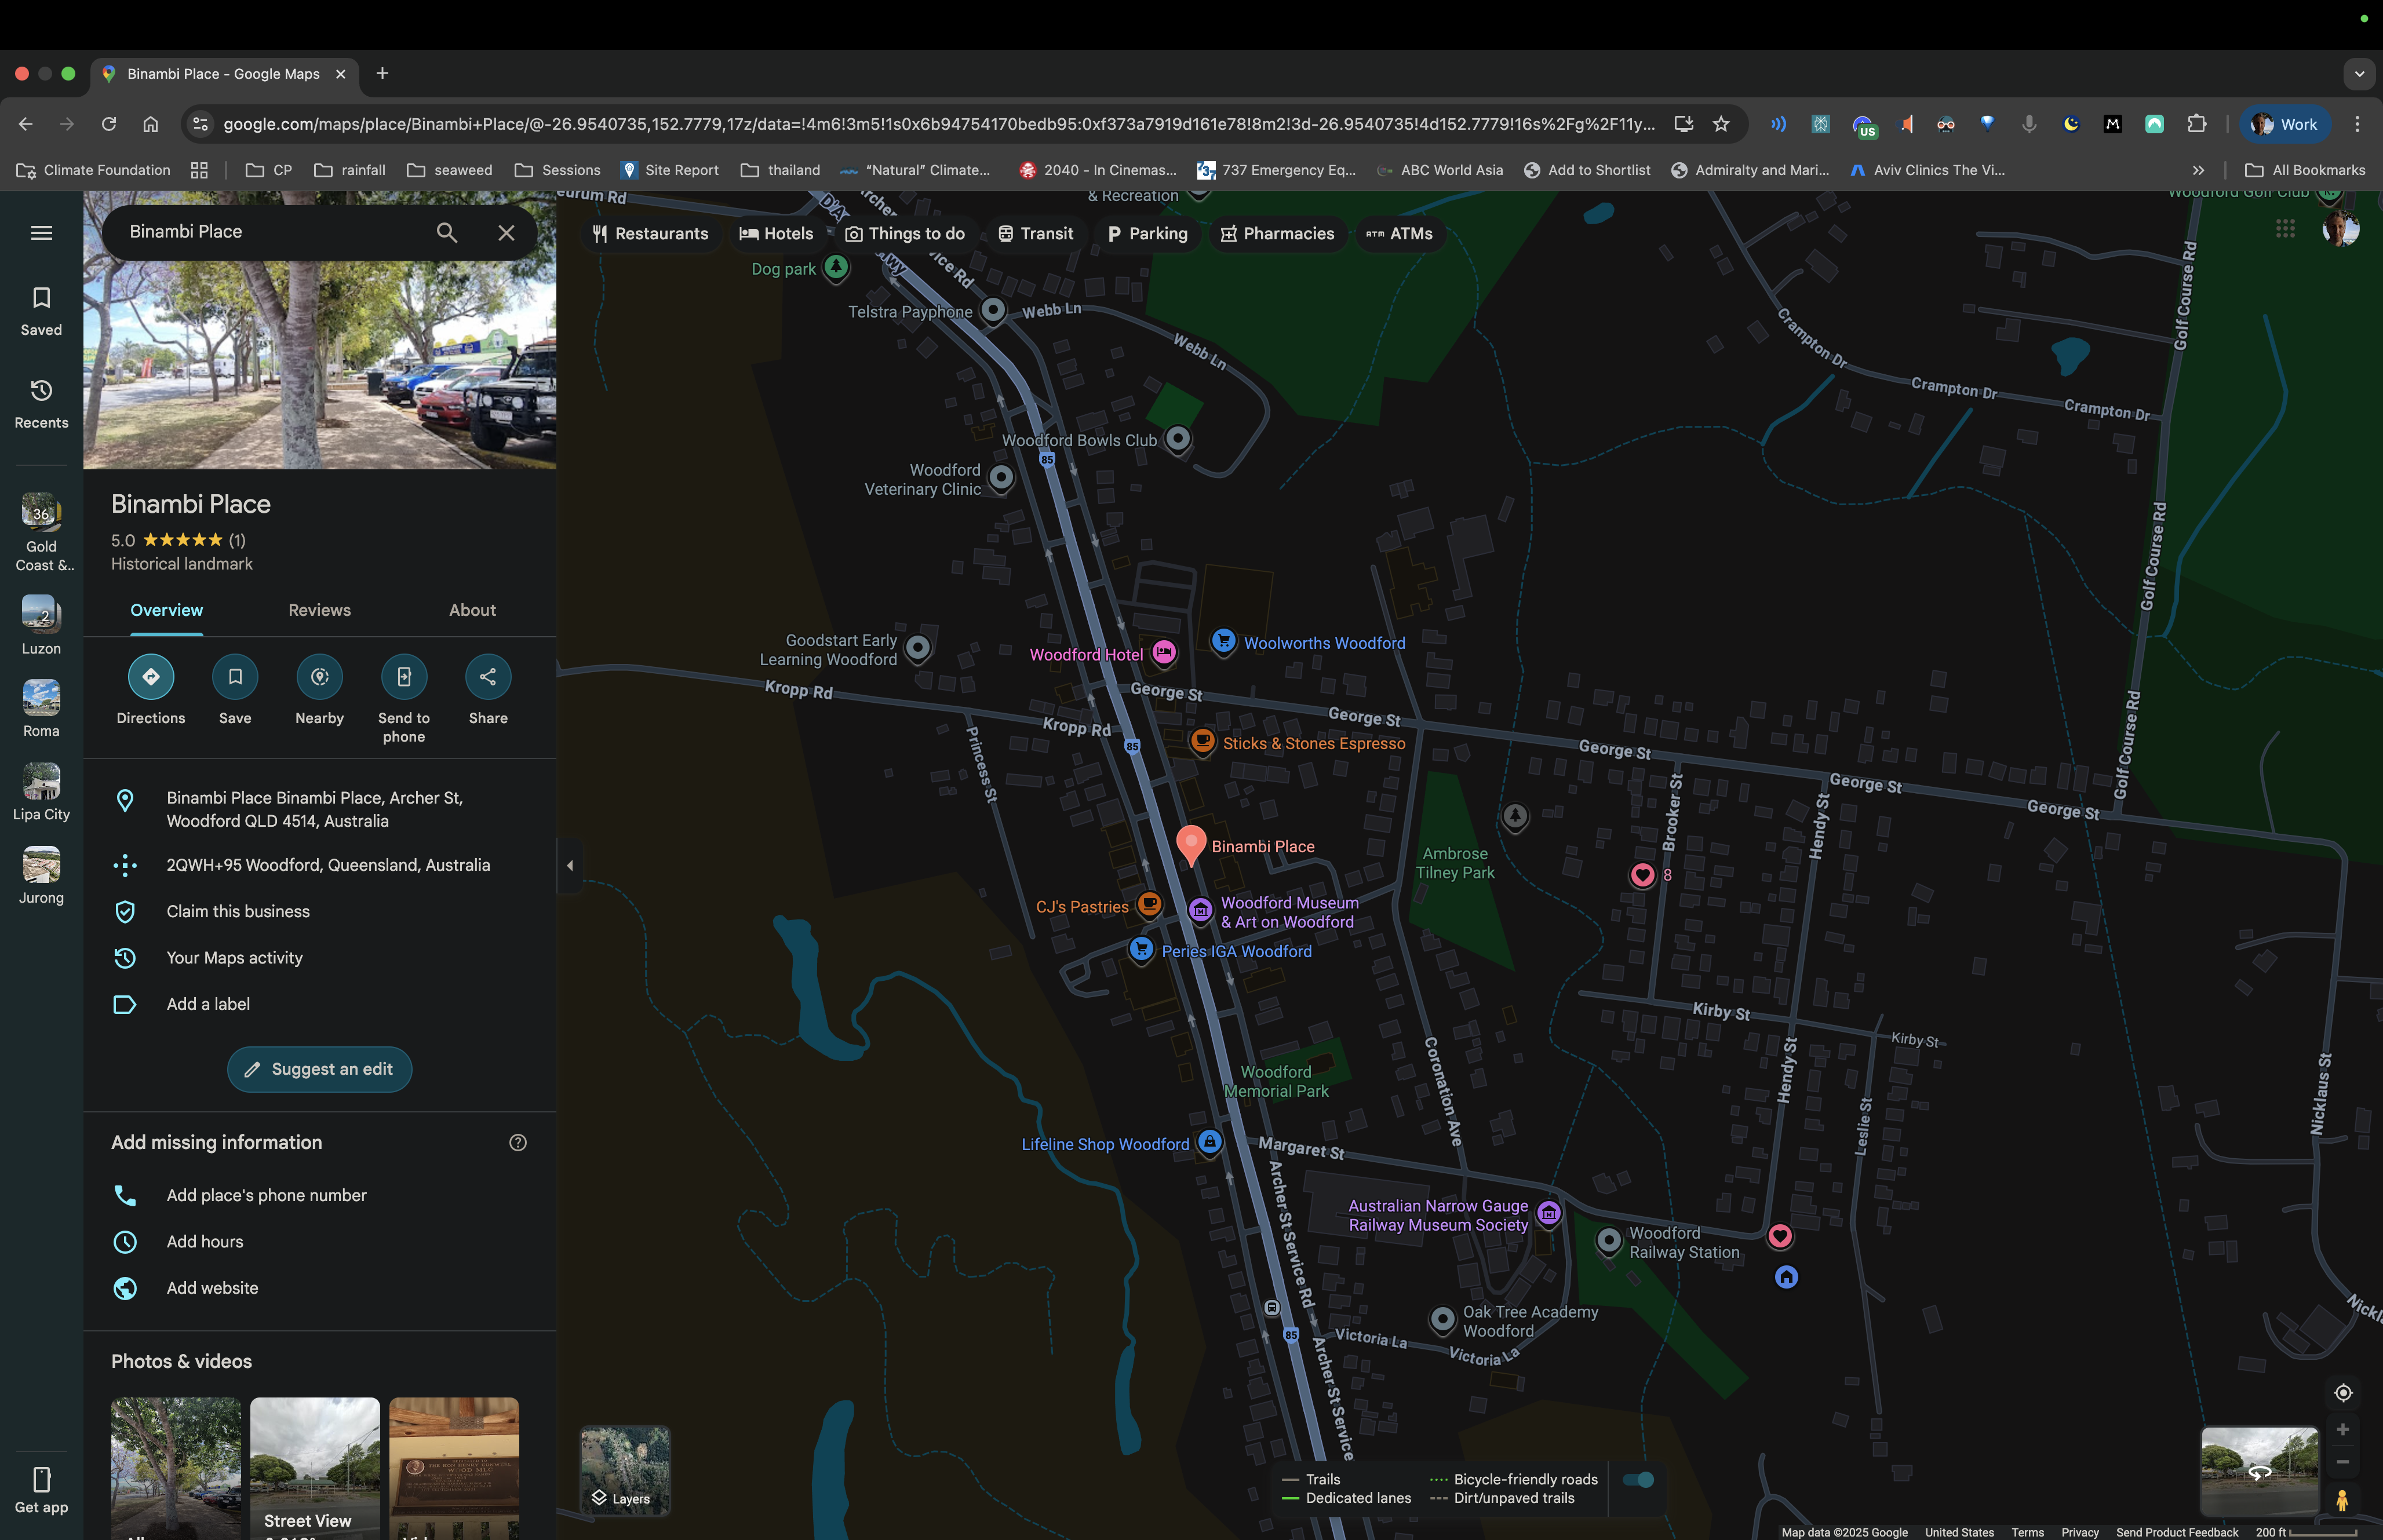Switch to the Reviews tab
Screen dimensions: 2383x1540
pyautogui.click(x=319, y=610)
